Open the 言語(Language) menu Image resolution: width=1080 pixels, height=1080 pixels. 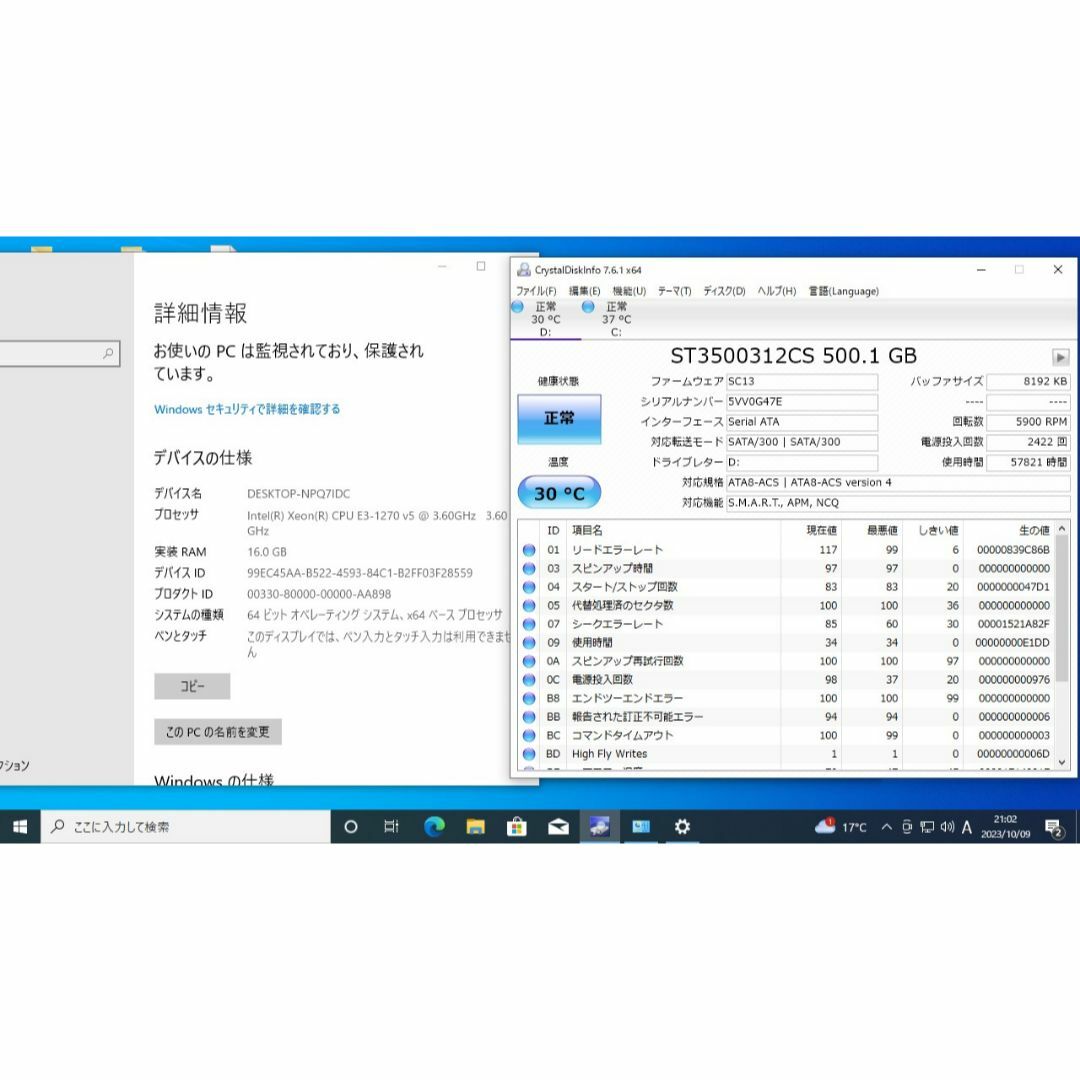coord(843,291)
